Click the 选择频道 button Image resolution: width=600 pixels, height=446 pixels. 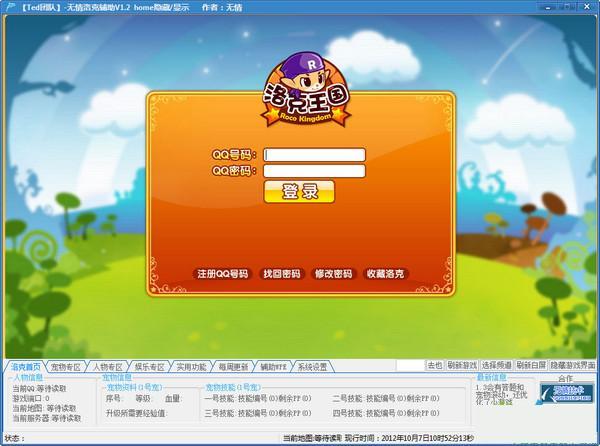[496, 365]
